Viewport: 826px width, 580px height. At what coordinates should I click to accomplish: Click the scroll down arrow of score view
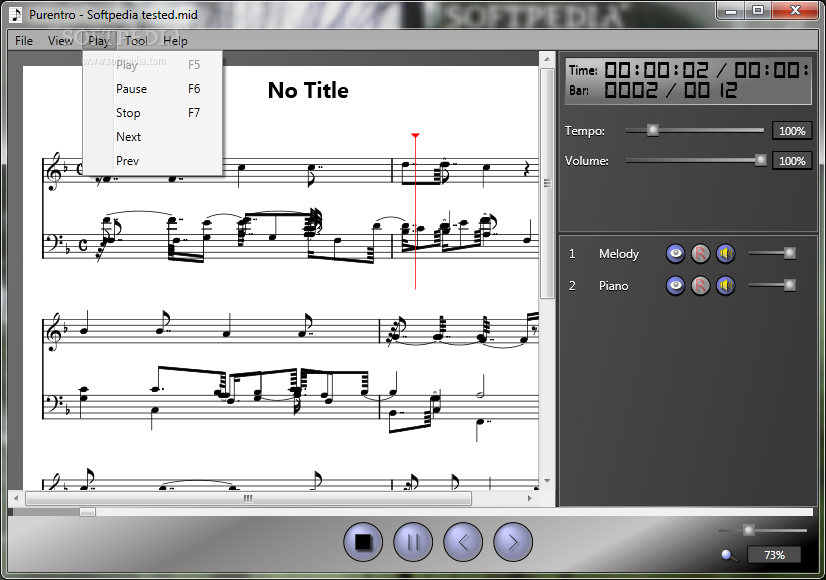click(x=547, y=481)
